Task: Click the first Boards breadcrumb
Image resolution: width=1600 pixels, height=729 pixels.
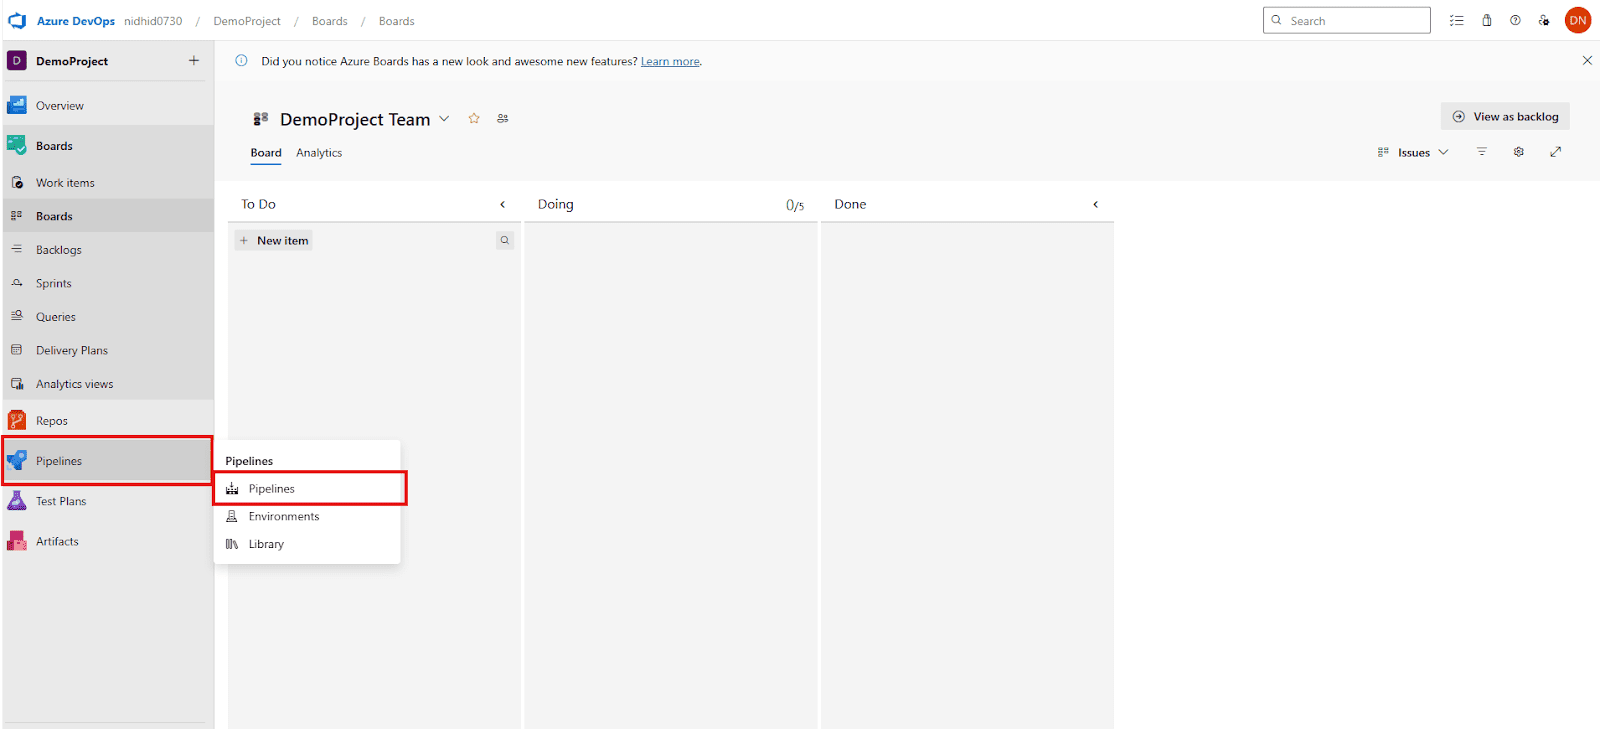Action: [330, 21]
